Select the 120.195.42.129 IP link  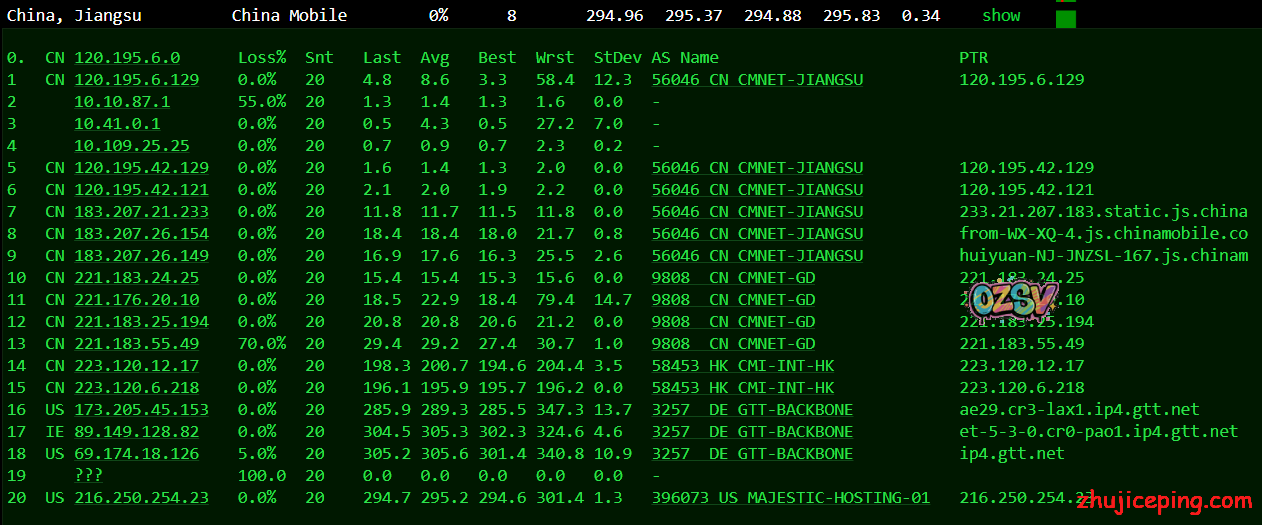click(x=141, y=168)
